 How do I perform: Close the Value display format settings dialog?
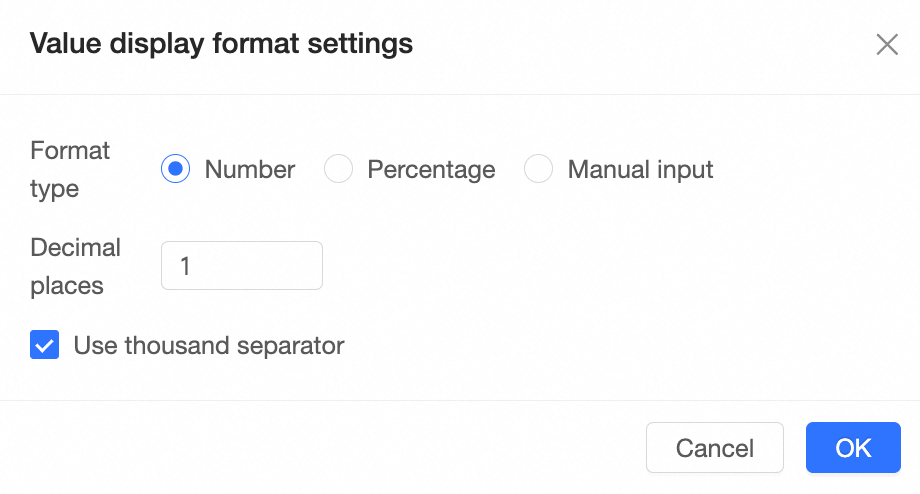887,45
